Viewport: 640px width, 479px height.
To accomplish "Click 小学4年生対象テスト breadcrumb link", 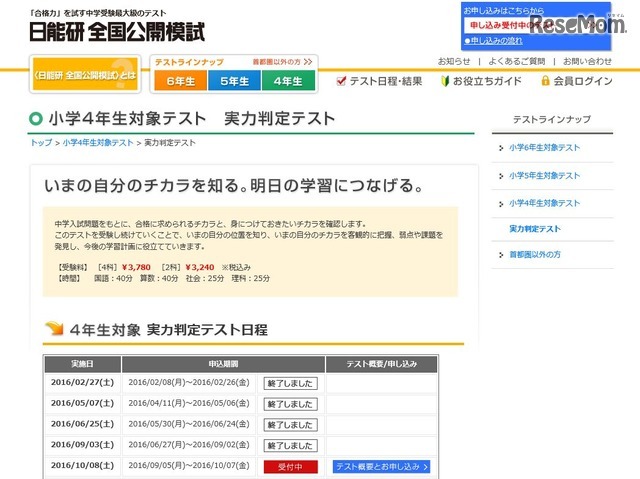I will (x=97, y=143).
